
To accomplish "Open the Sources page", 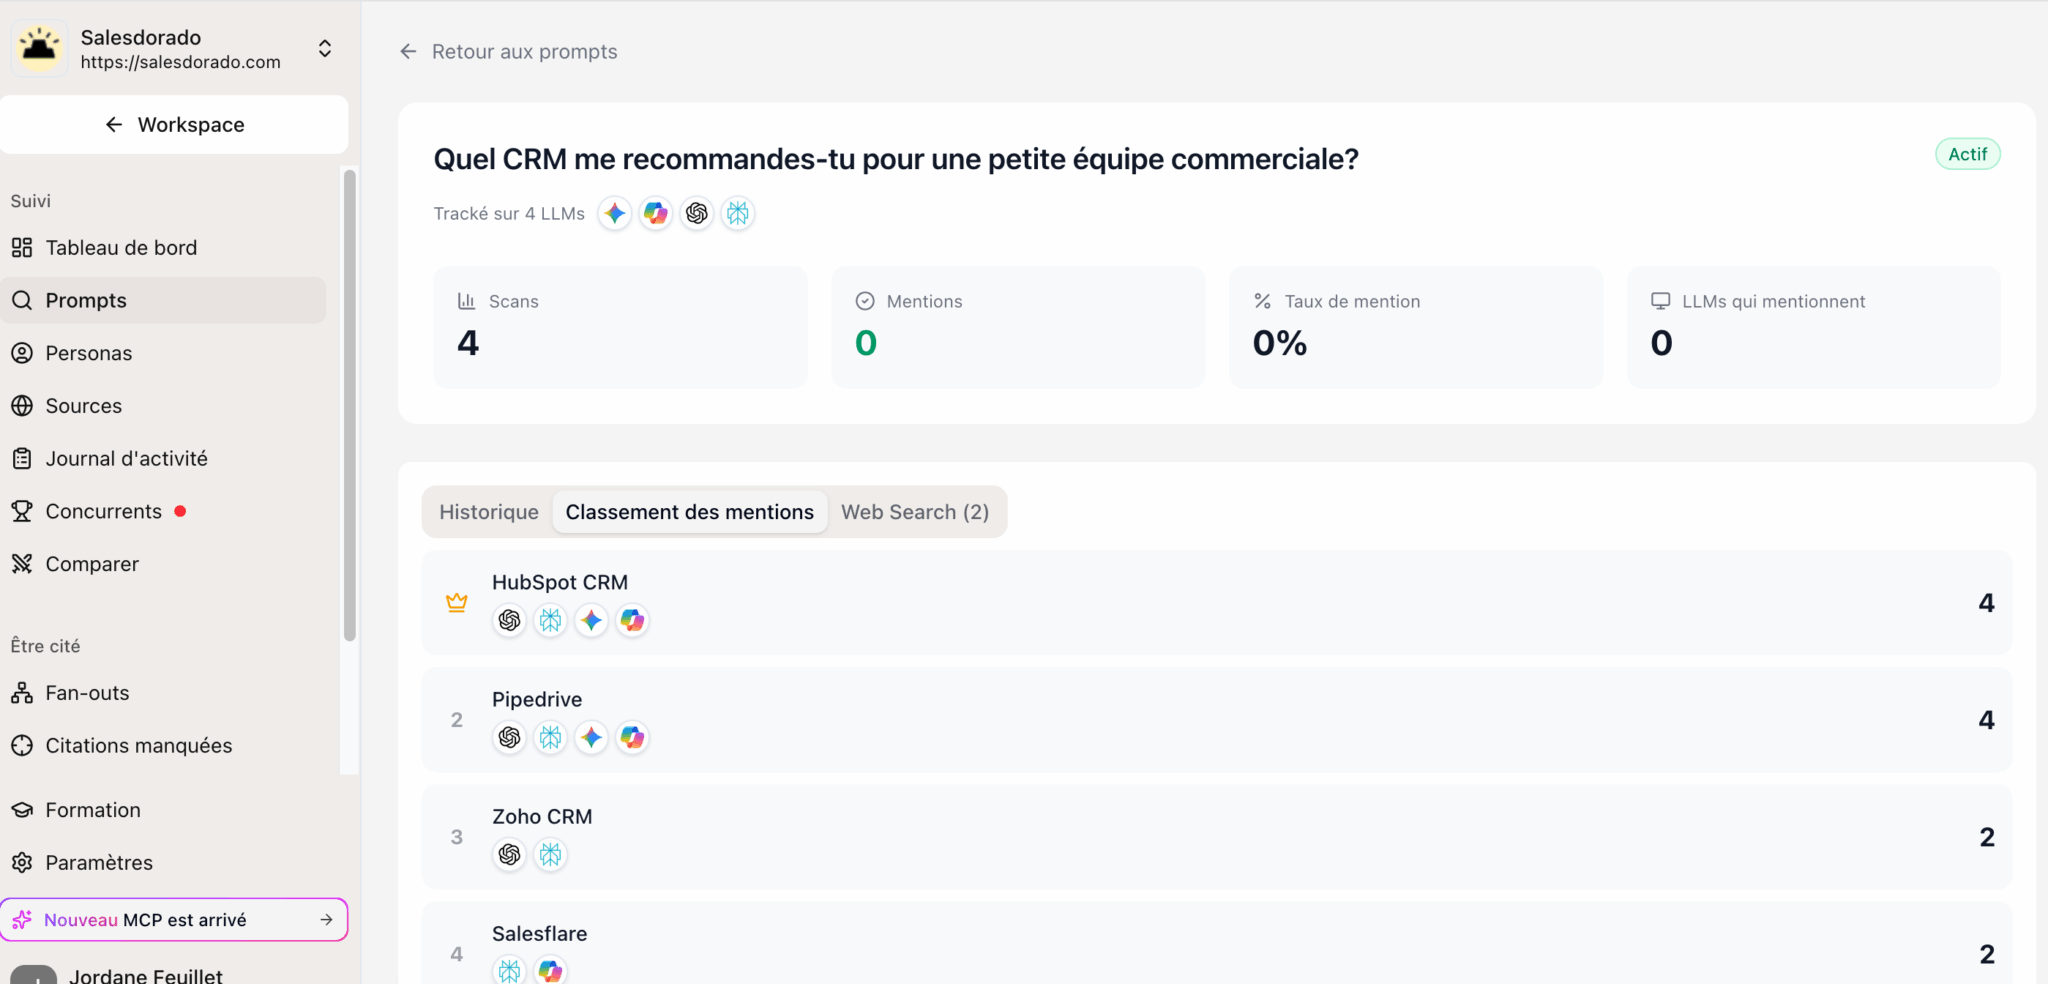I will [163, 406].
